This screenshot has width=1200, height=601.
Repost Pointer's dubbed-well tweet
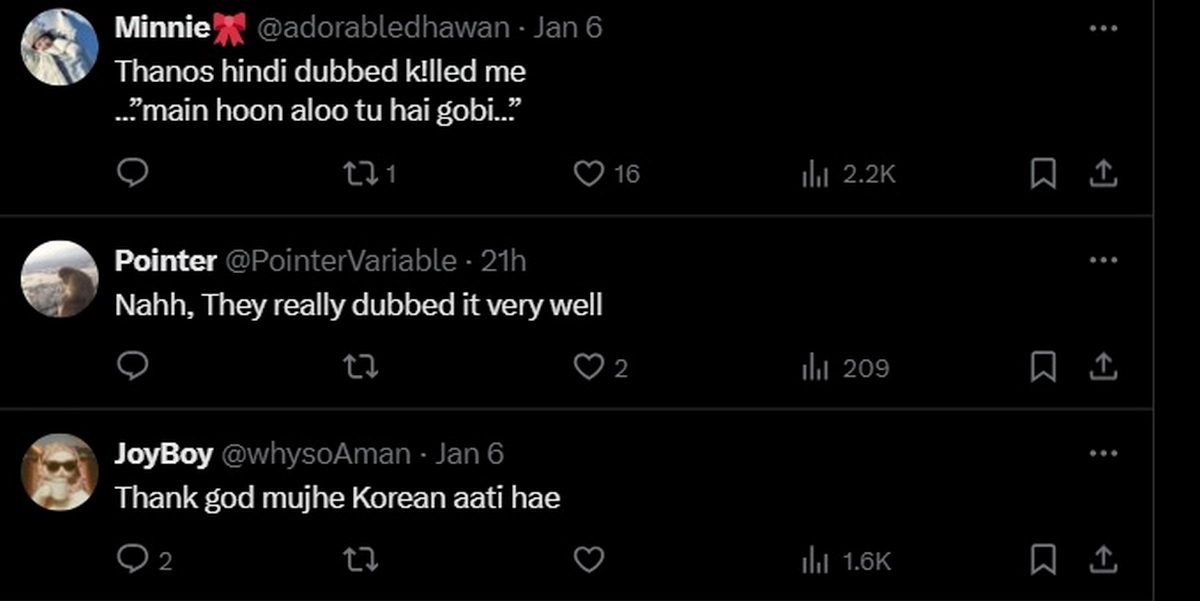(360, 368)
